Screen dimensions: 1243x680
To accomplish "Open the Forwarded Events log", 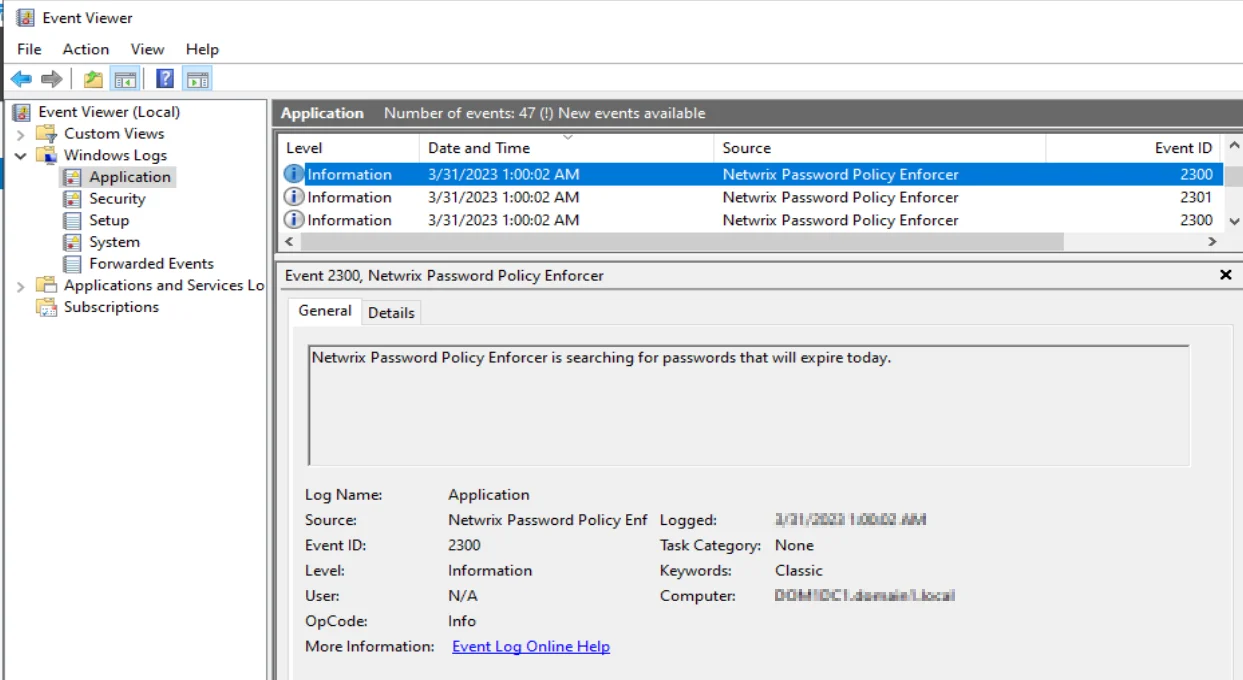I will 151,264.
